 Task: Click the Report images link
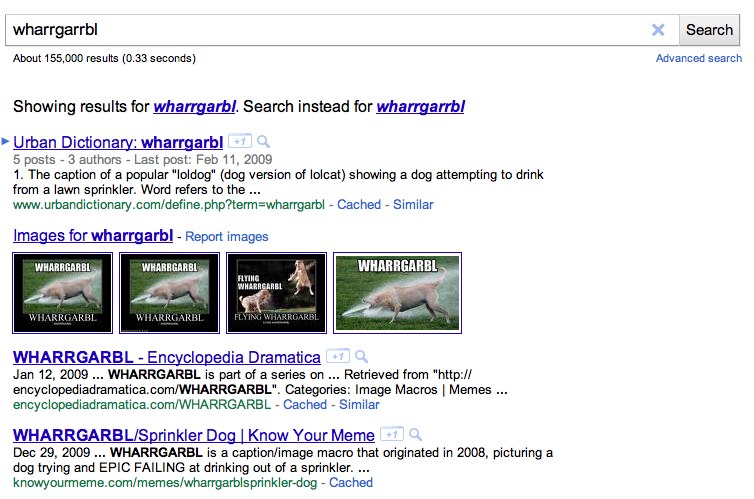227,237
